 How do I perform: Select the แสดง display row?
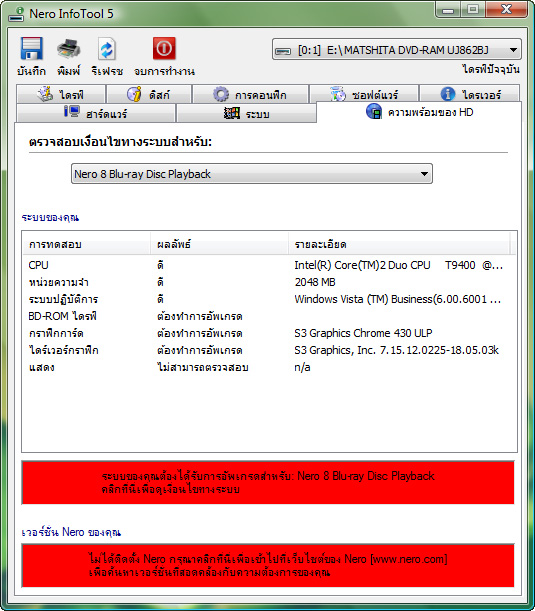click(x=269, y=367)
